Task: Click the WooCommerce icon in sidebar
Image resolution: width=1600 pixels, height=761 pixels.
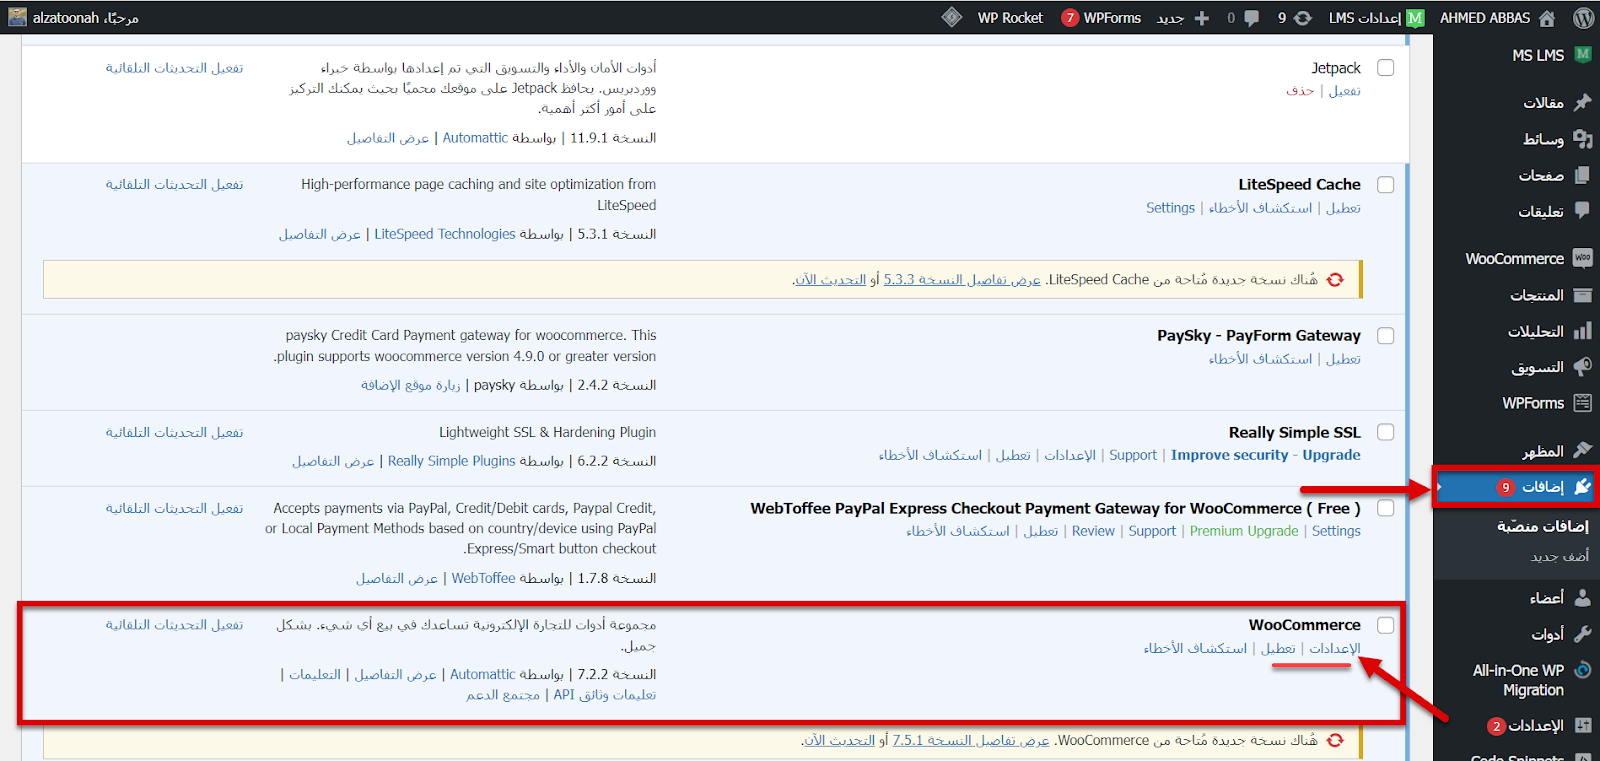Action: (1582, 258)
